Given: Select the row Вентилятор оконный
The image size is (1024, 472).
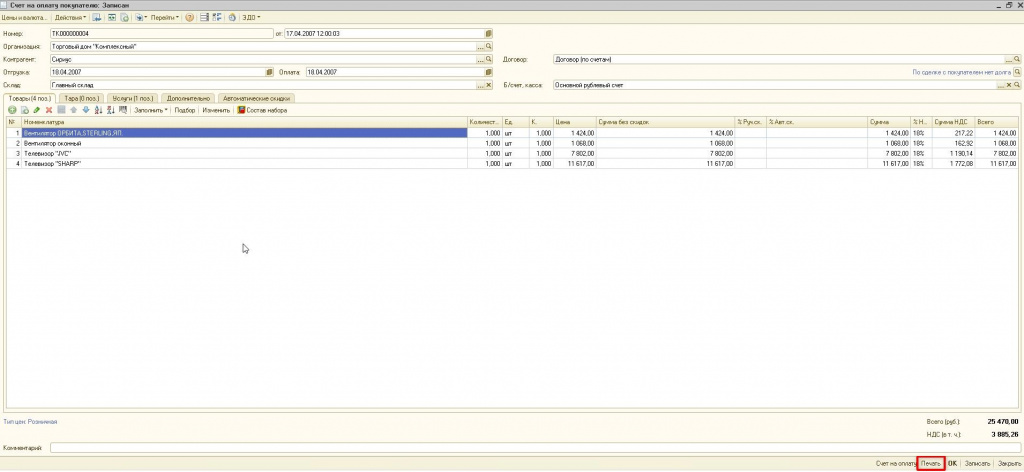Looking at the screenshot, I should click(513, 142).
